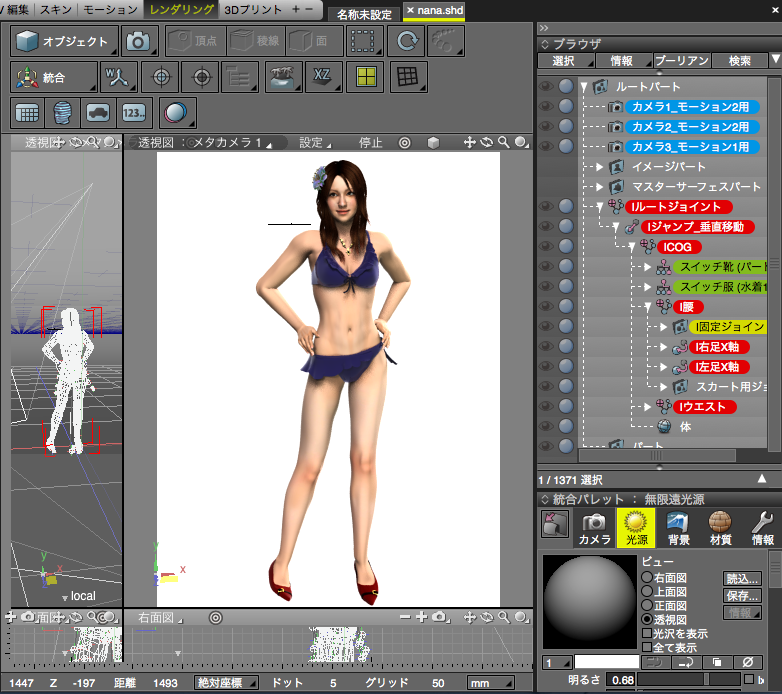Click the XZ plane icon
This screenshot has width=782, height=694.
tap(323, 77)
